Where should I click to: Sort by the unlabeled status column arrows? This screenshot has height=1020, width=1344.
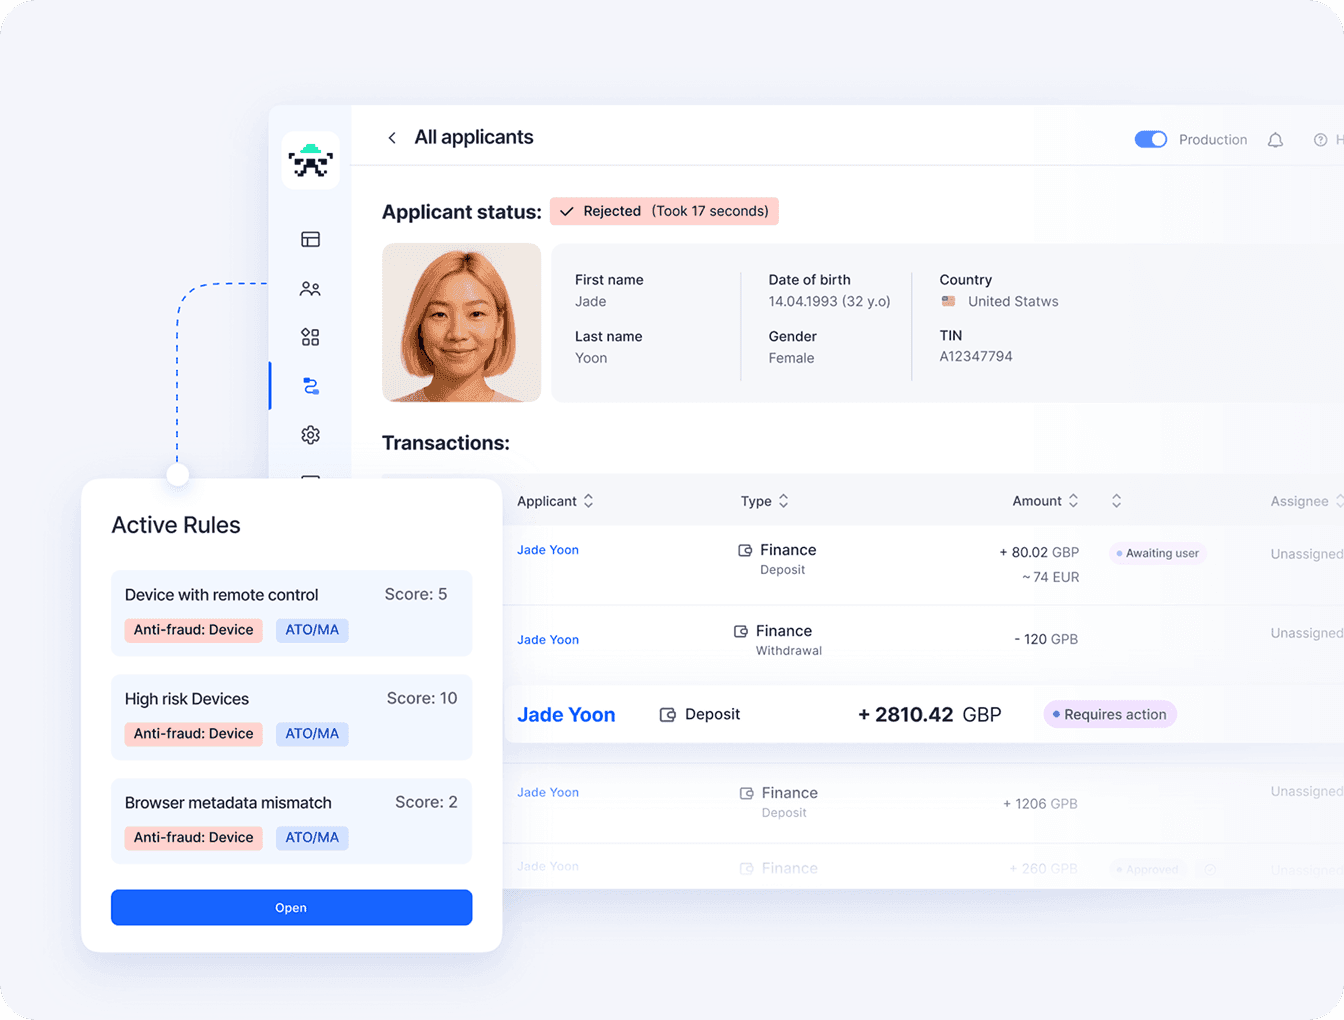click(x=1116, y=501)
